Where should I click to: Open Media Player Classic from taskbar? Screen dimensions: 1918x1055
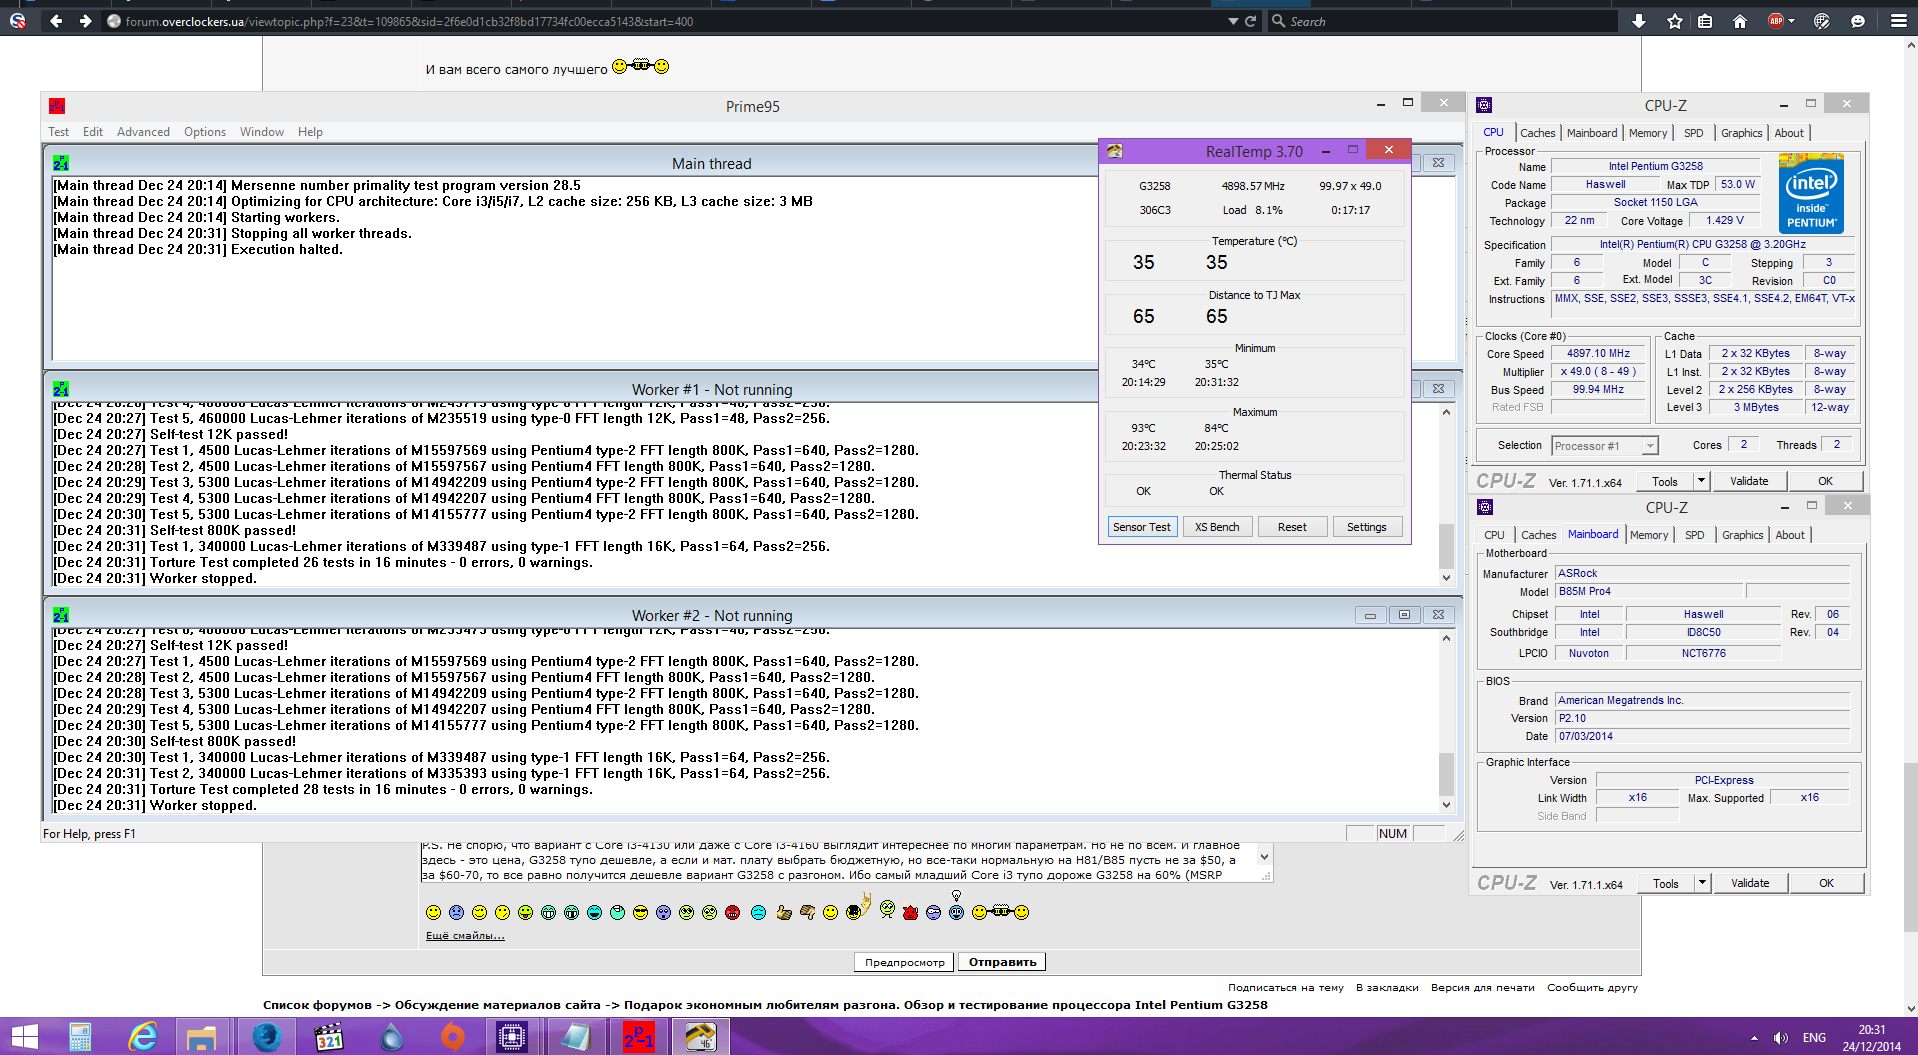pyautogui.click(x=328, y=1036)
